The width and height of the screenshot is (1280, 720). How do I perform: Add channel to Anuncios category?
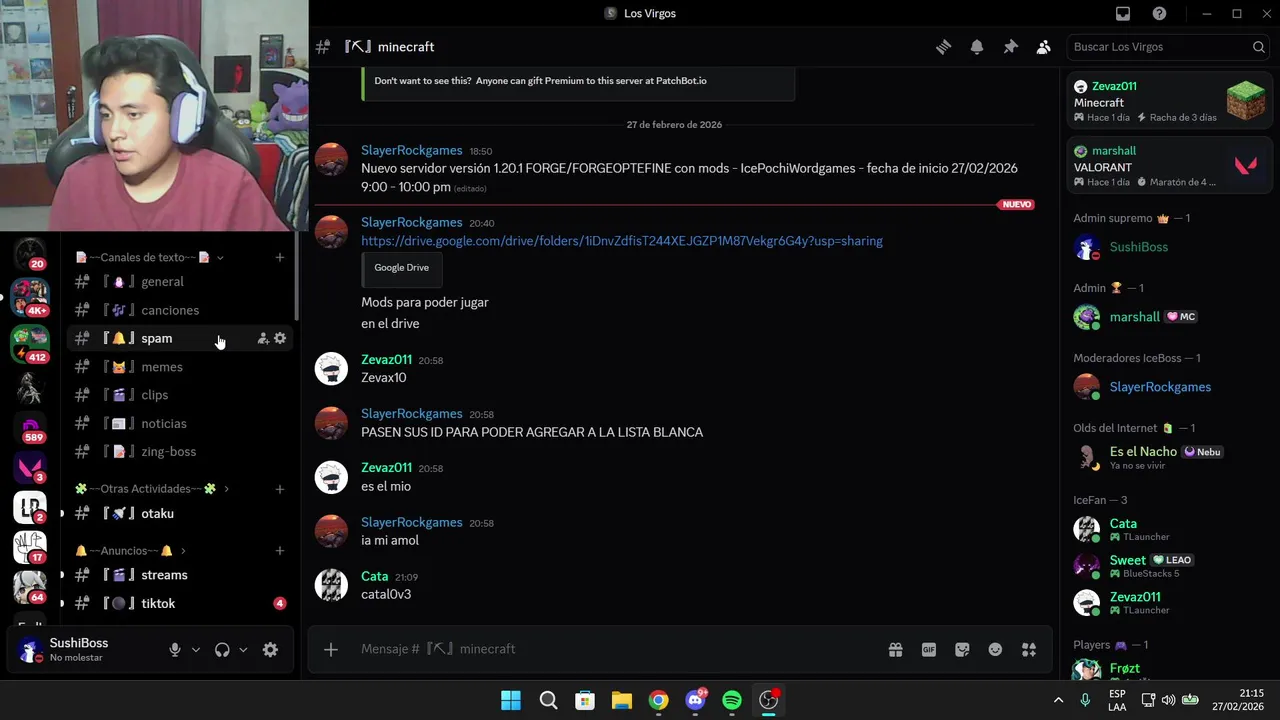pyautogui.click(x=280, y=551)
